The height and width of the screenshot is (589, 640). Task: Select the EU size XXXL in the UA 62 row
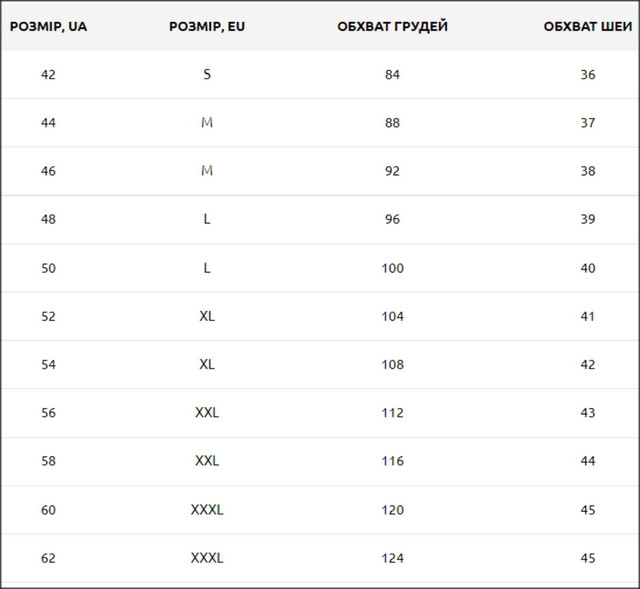point(207,558)
